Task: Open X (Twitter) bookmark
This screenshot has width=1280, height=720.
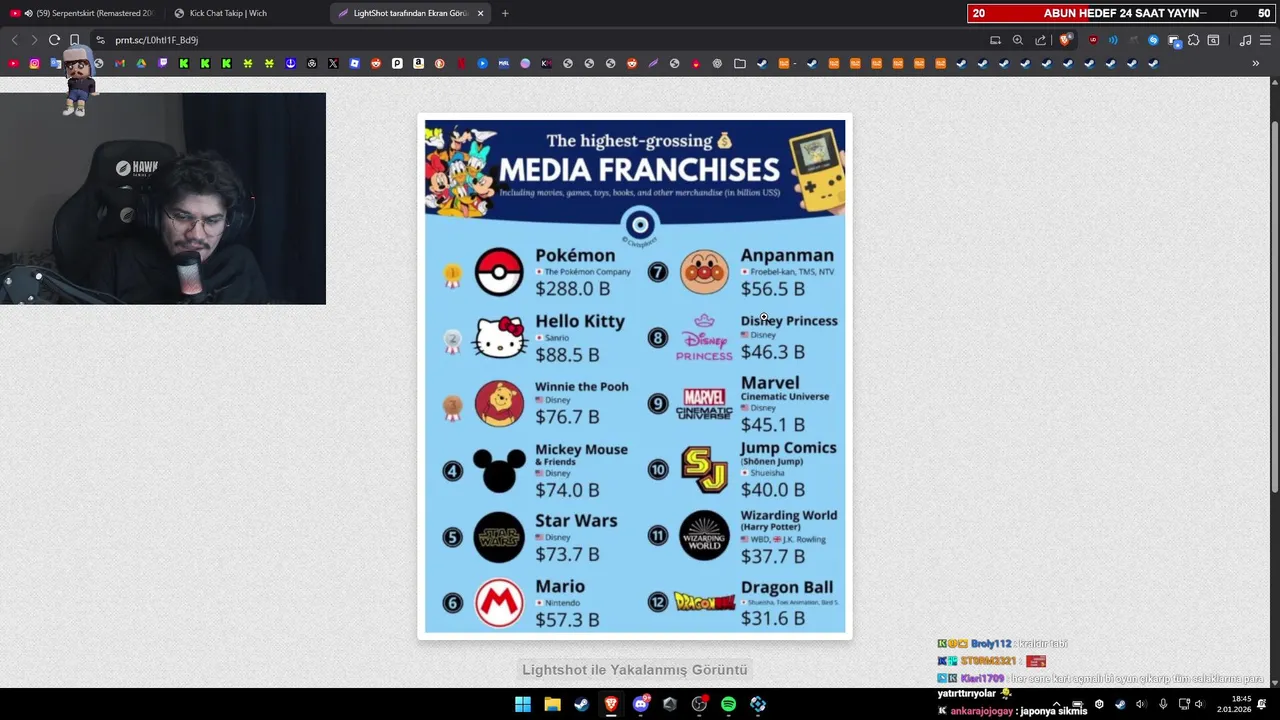Action: click(333, 63)
